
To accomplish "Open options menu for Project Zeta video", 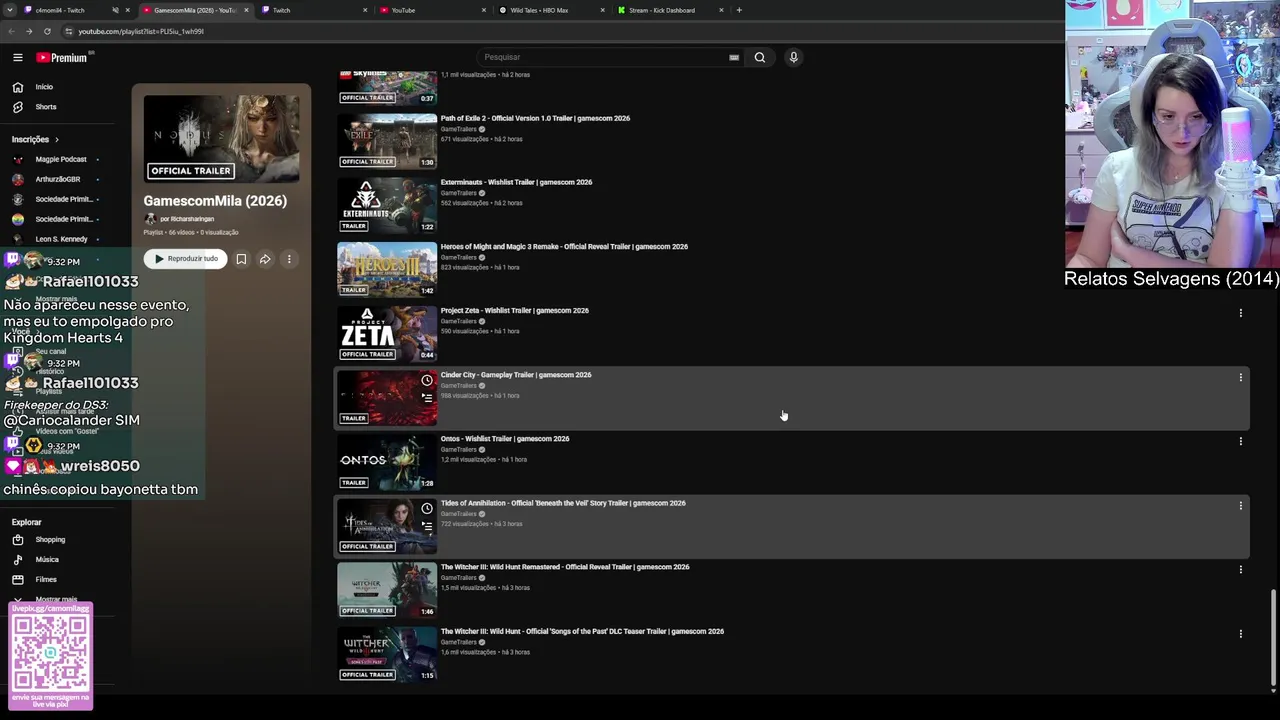I will coord(1241,313).
